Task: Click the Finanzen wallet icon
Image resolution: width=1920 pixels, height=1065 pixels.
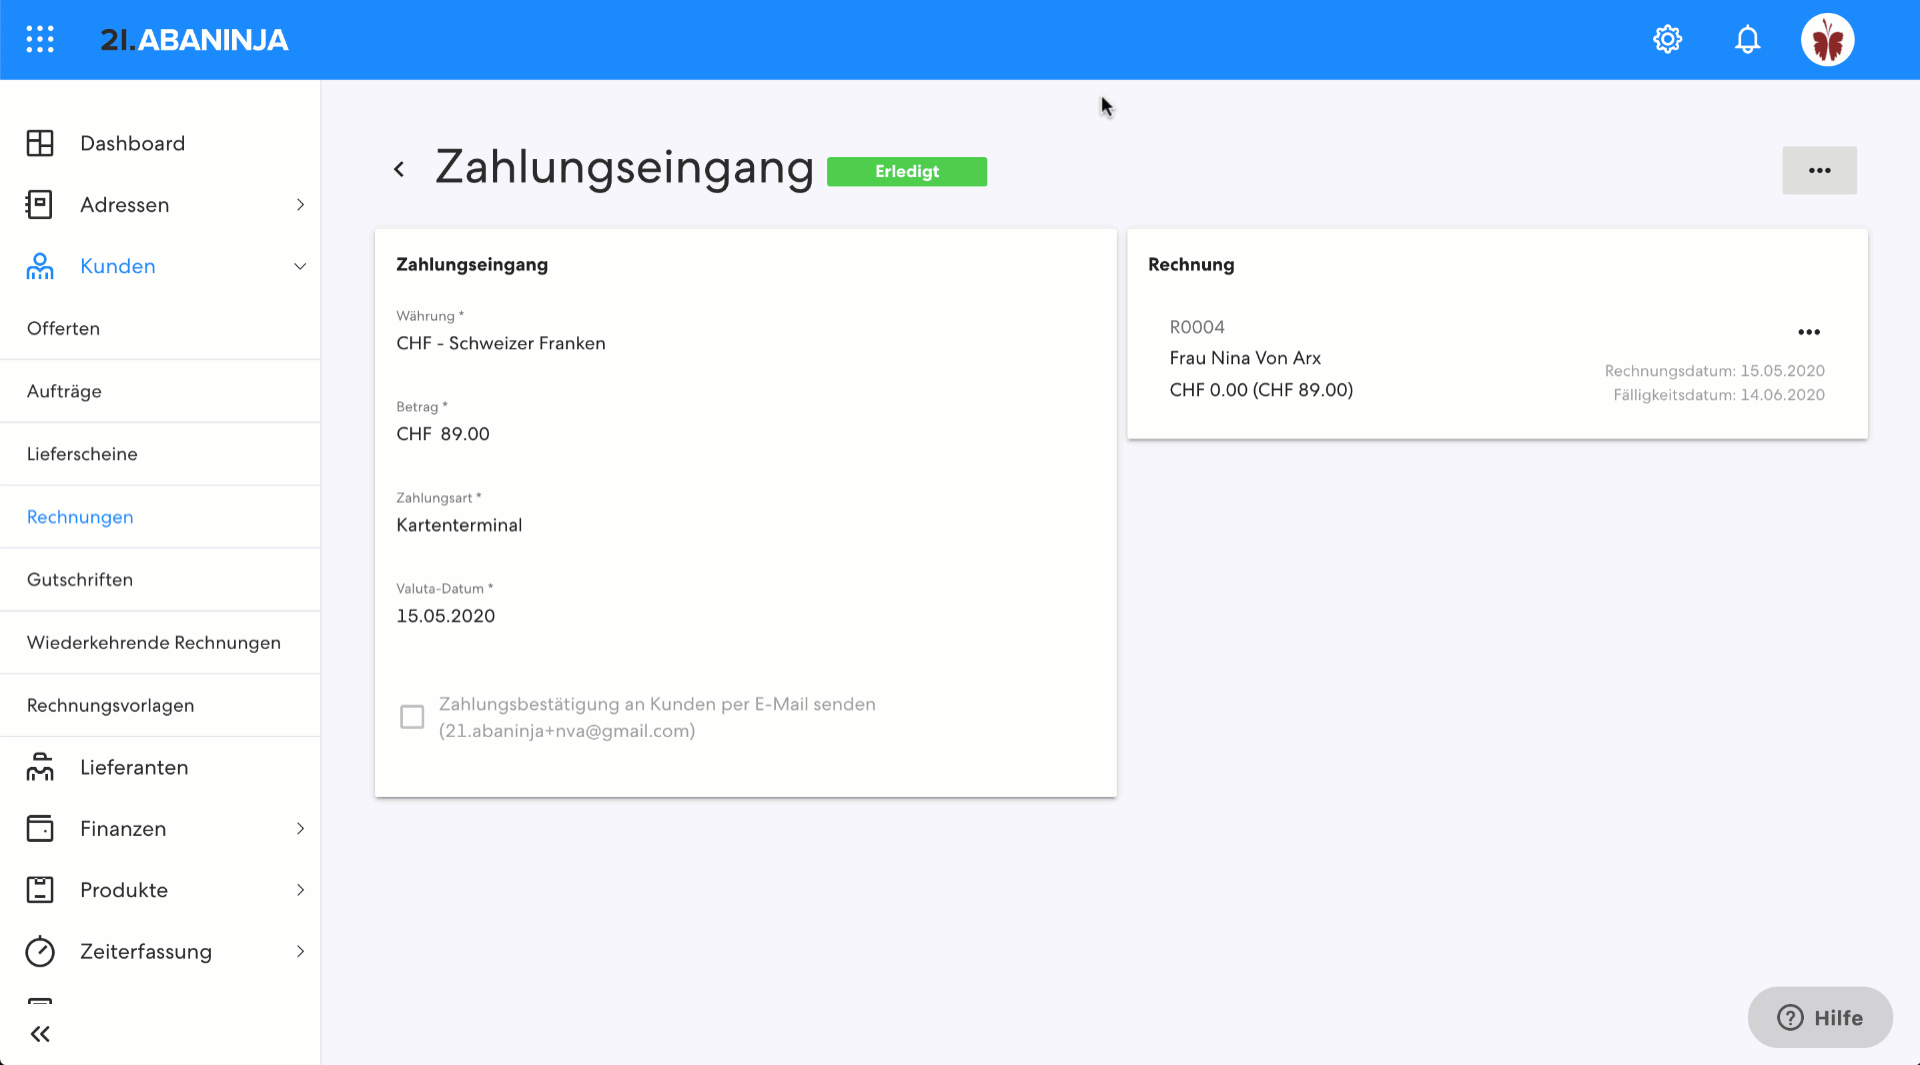Action: pyautogui.click(x=39, y=828)
